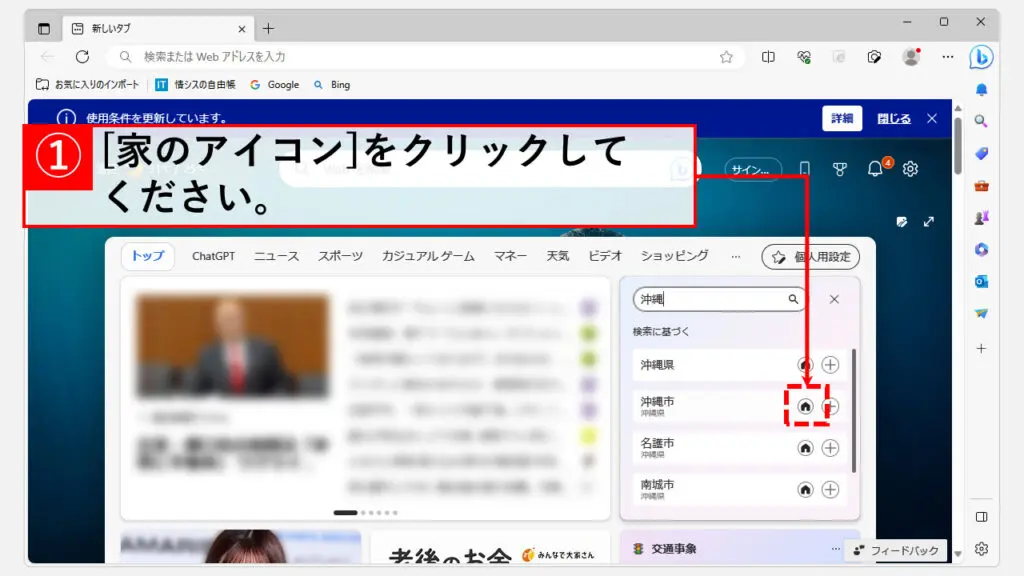Viewport: 1024px width, 576px height.
Task: Open the Outlook sidebar icon
Action: [x=981, y=281]
